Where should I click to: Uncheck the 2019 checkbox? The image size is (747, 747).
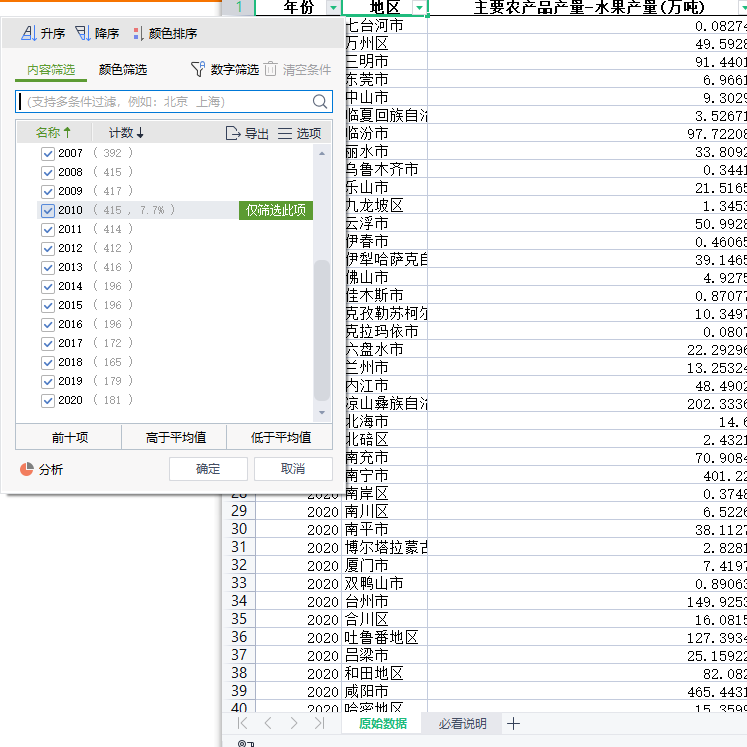[48, 382]
